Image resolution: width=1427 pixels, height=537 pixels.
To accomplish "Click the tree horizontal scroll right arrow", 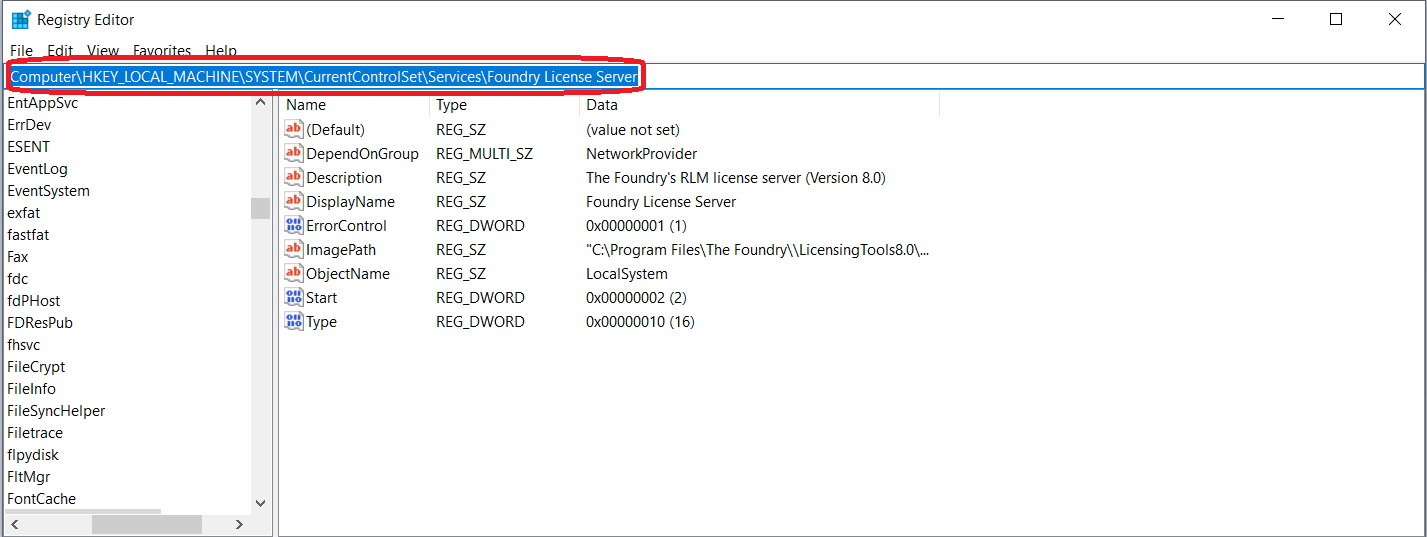I will pos(239,524).
